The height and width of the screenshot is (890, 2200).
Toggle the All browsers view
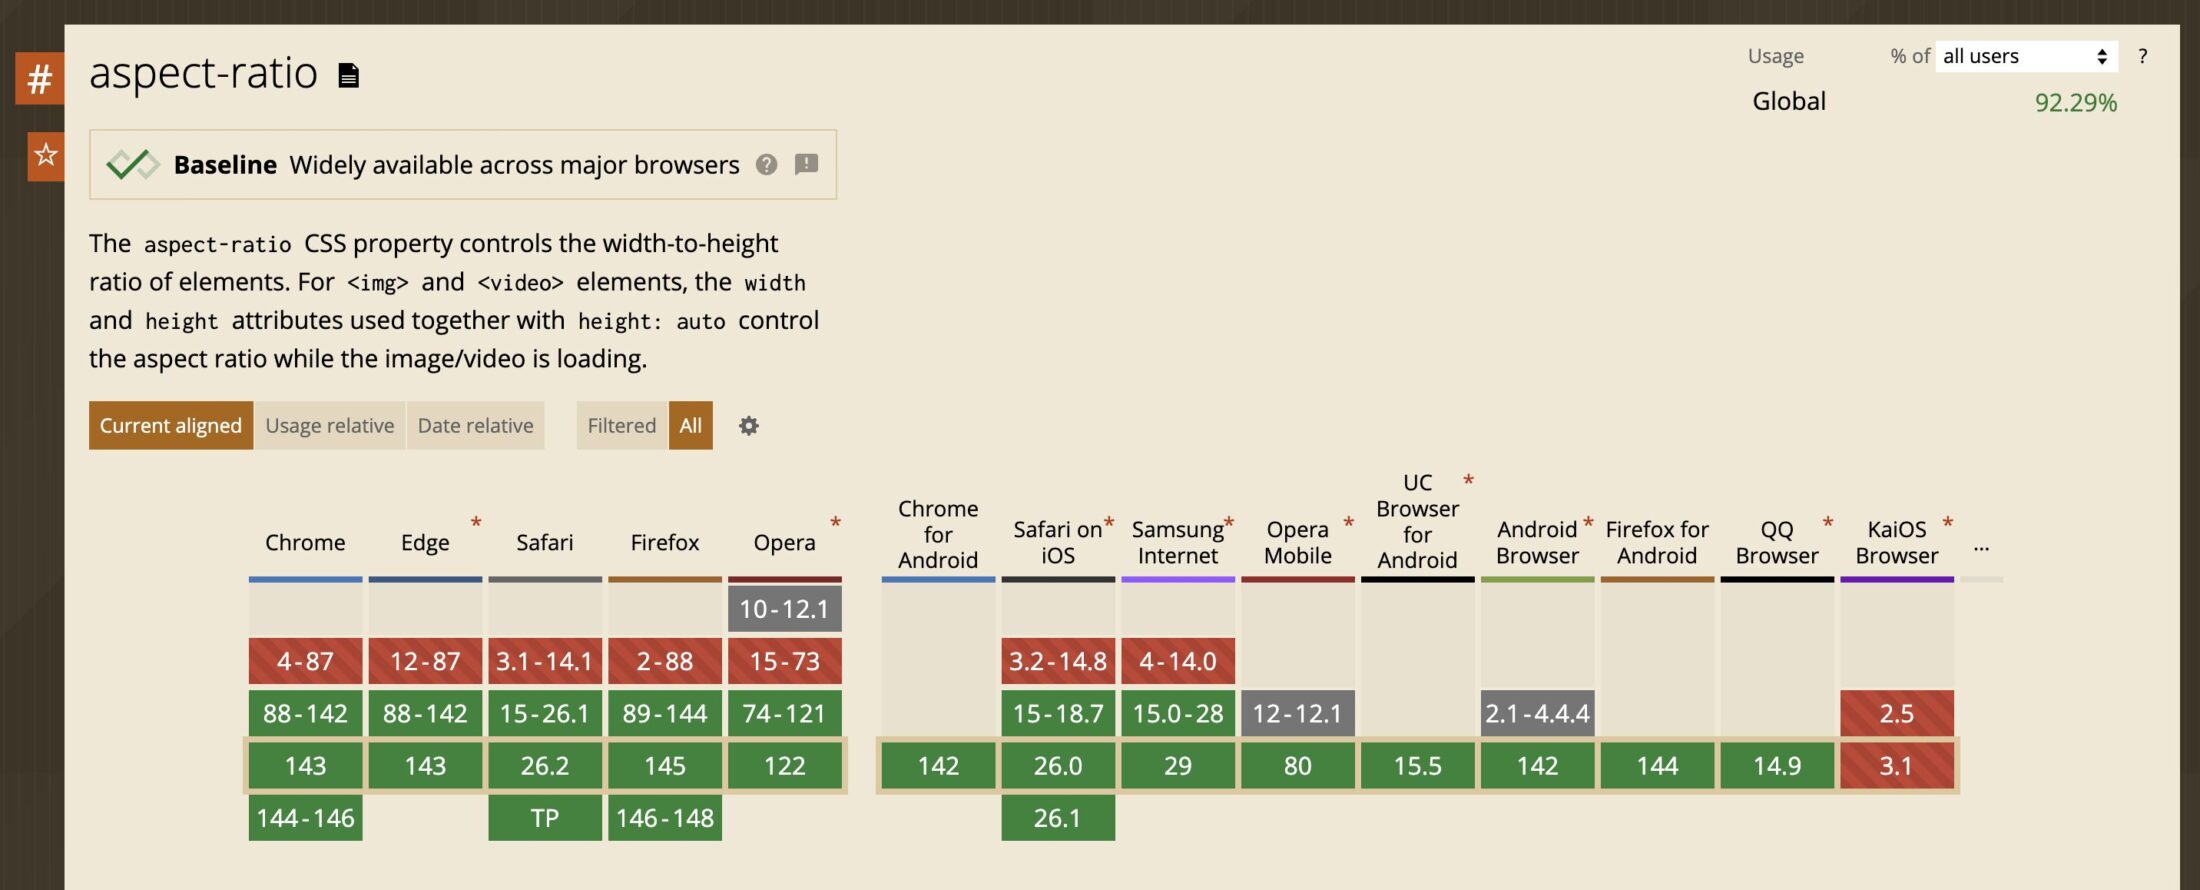point(690,426)
